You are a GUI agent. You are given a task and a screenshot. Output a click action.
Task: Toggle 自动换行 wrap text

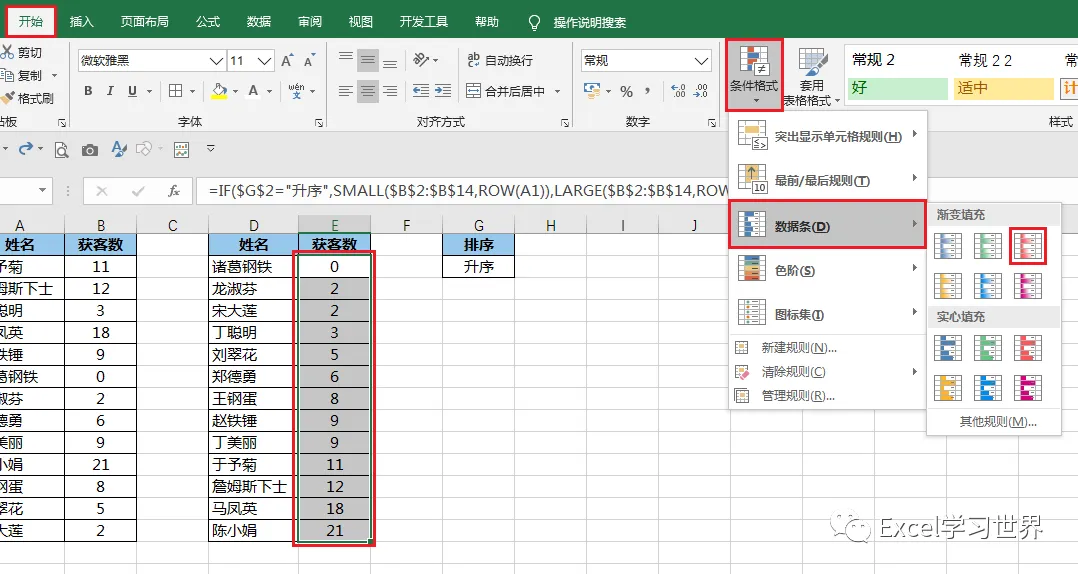500,60
